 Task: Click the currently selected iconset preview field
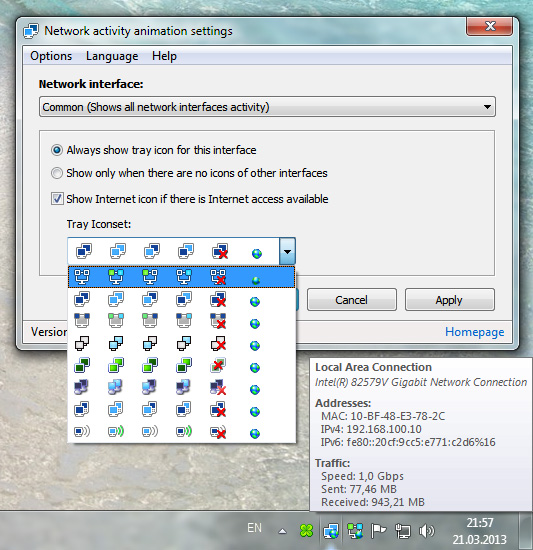click(174, 251)
